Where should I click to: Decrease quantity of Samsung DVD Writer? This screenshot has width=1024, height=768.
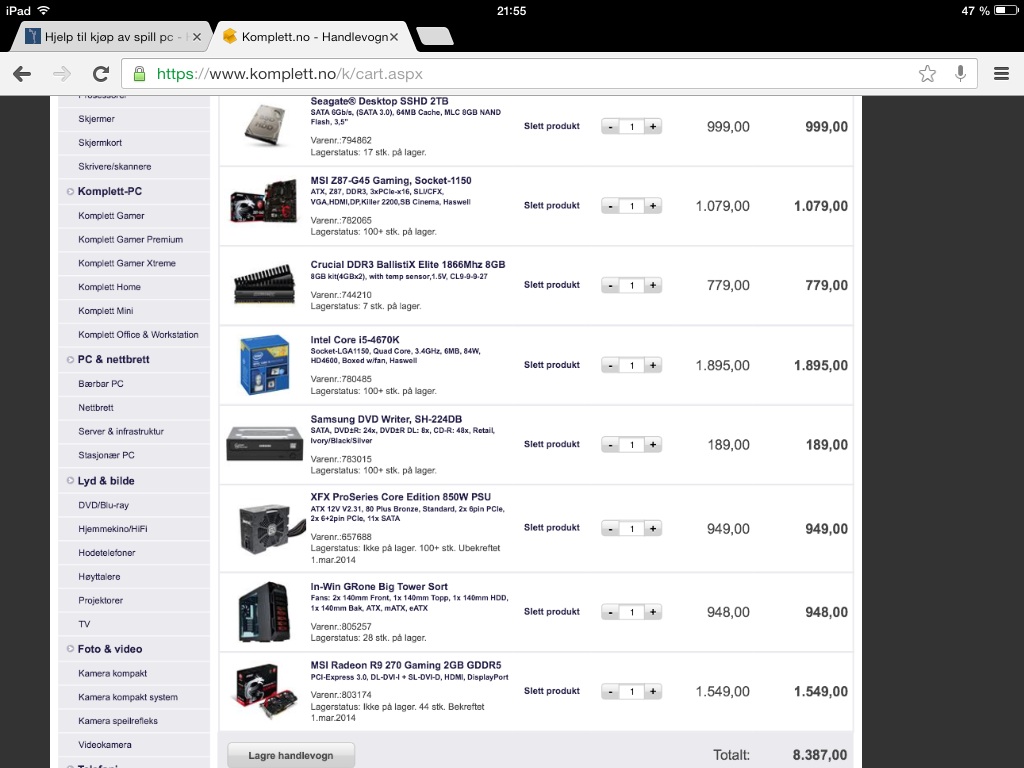point(611,445)
